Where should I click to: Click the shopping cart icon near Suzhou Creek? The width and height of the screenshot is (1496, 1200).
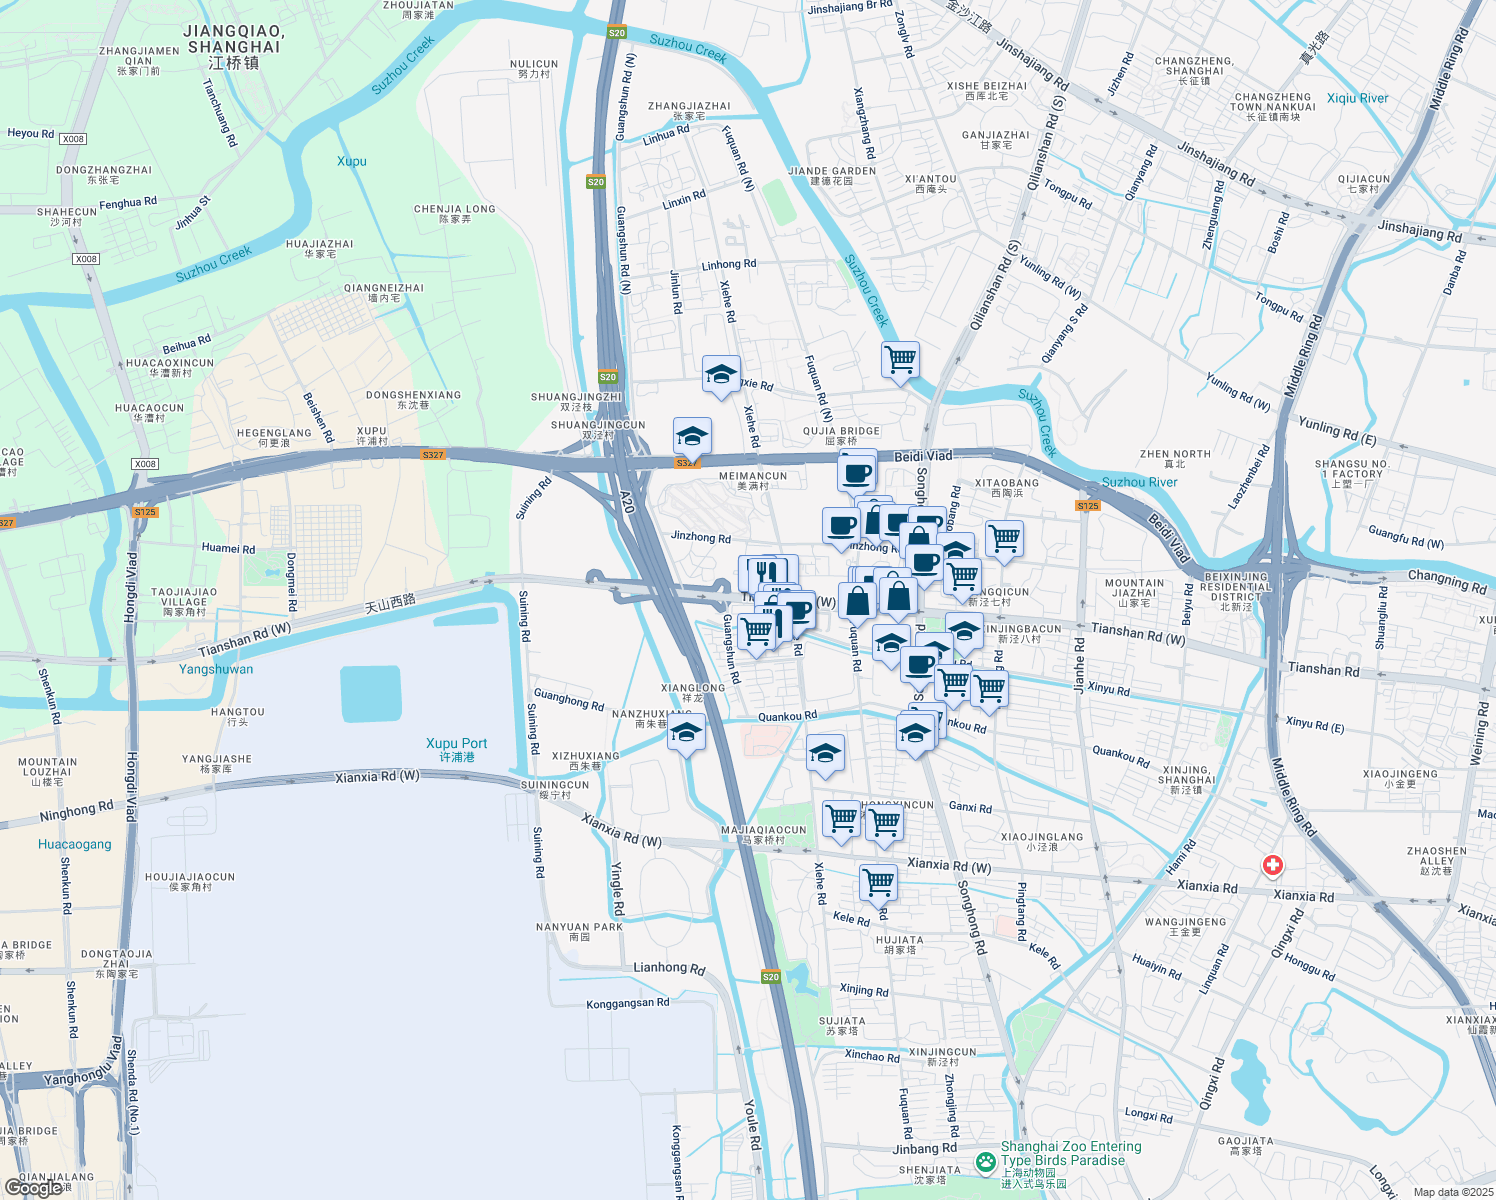click(x=899, y=360)
